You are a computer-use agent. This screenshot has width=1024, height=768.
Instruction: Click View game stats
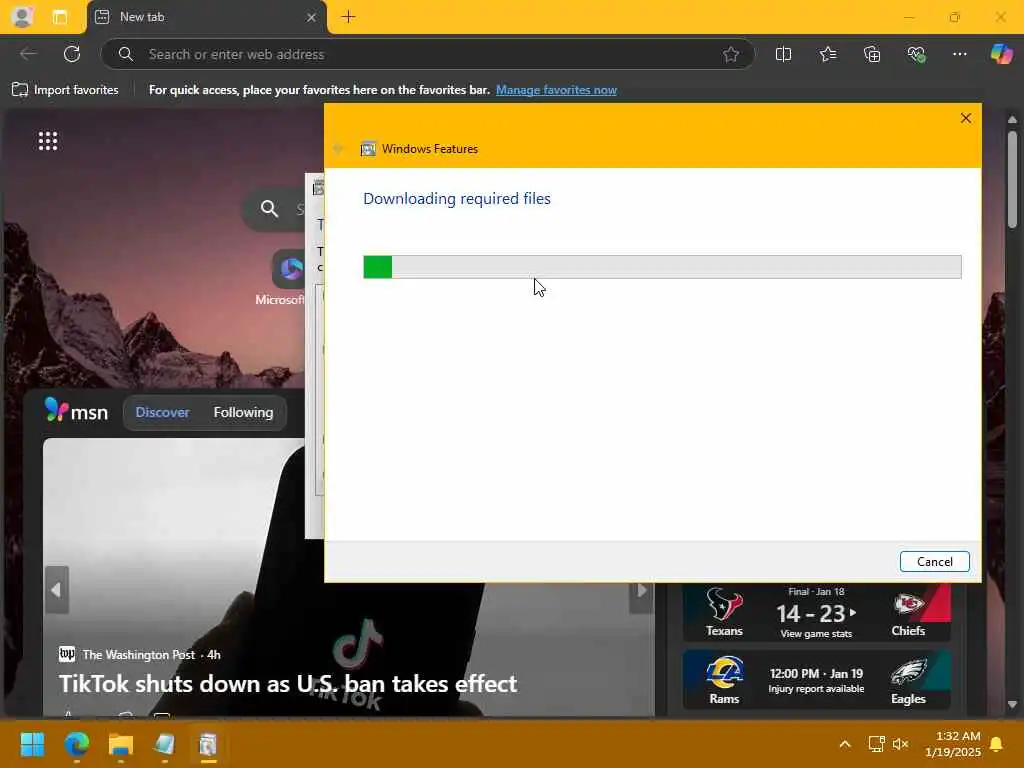coord(816,633)
